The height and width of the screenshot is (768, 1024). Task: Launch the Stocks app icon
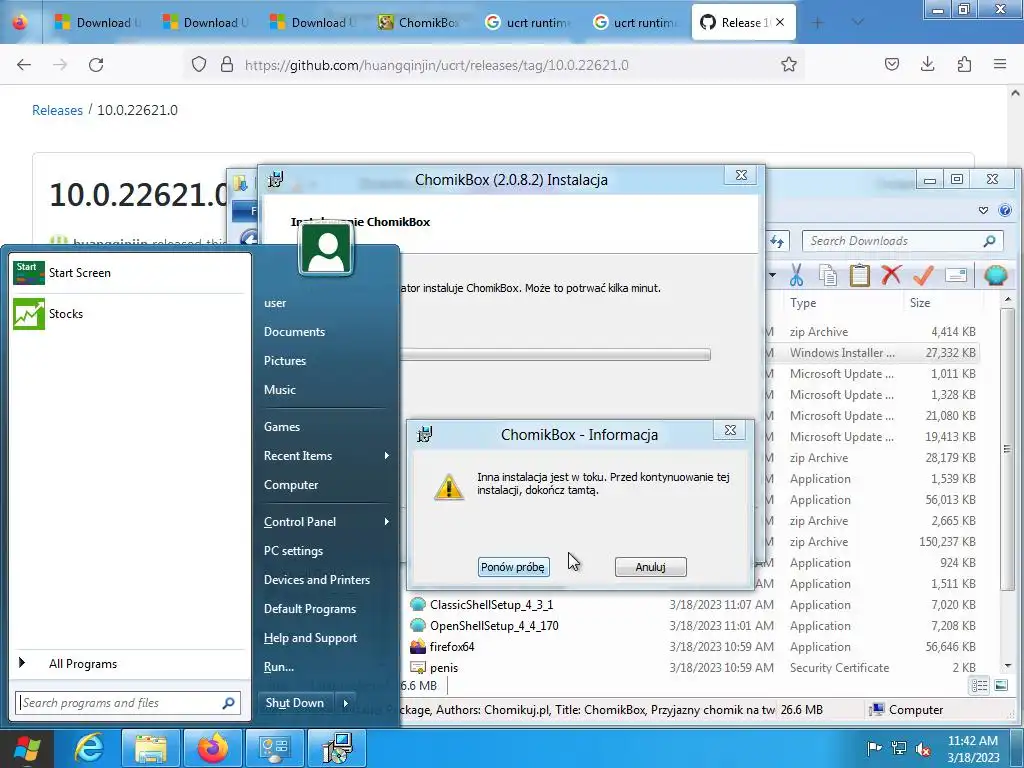pyautogui.click(x=29, y=314)
